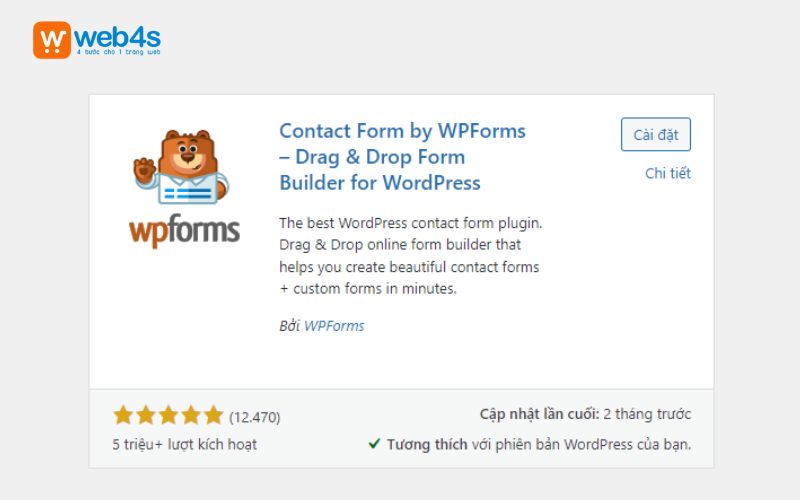
Task: Click the fifth rating star
Action: tap(213, 415)
